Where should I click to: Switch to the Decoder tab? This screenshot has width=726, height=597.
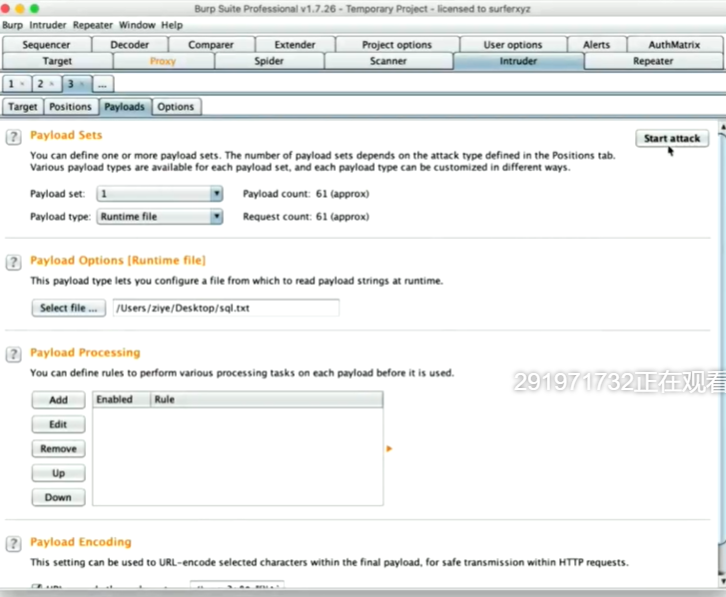[130, 44]
